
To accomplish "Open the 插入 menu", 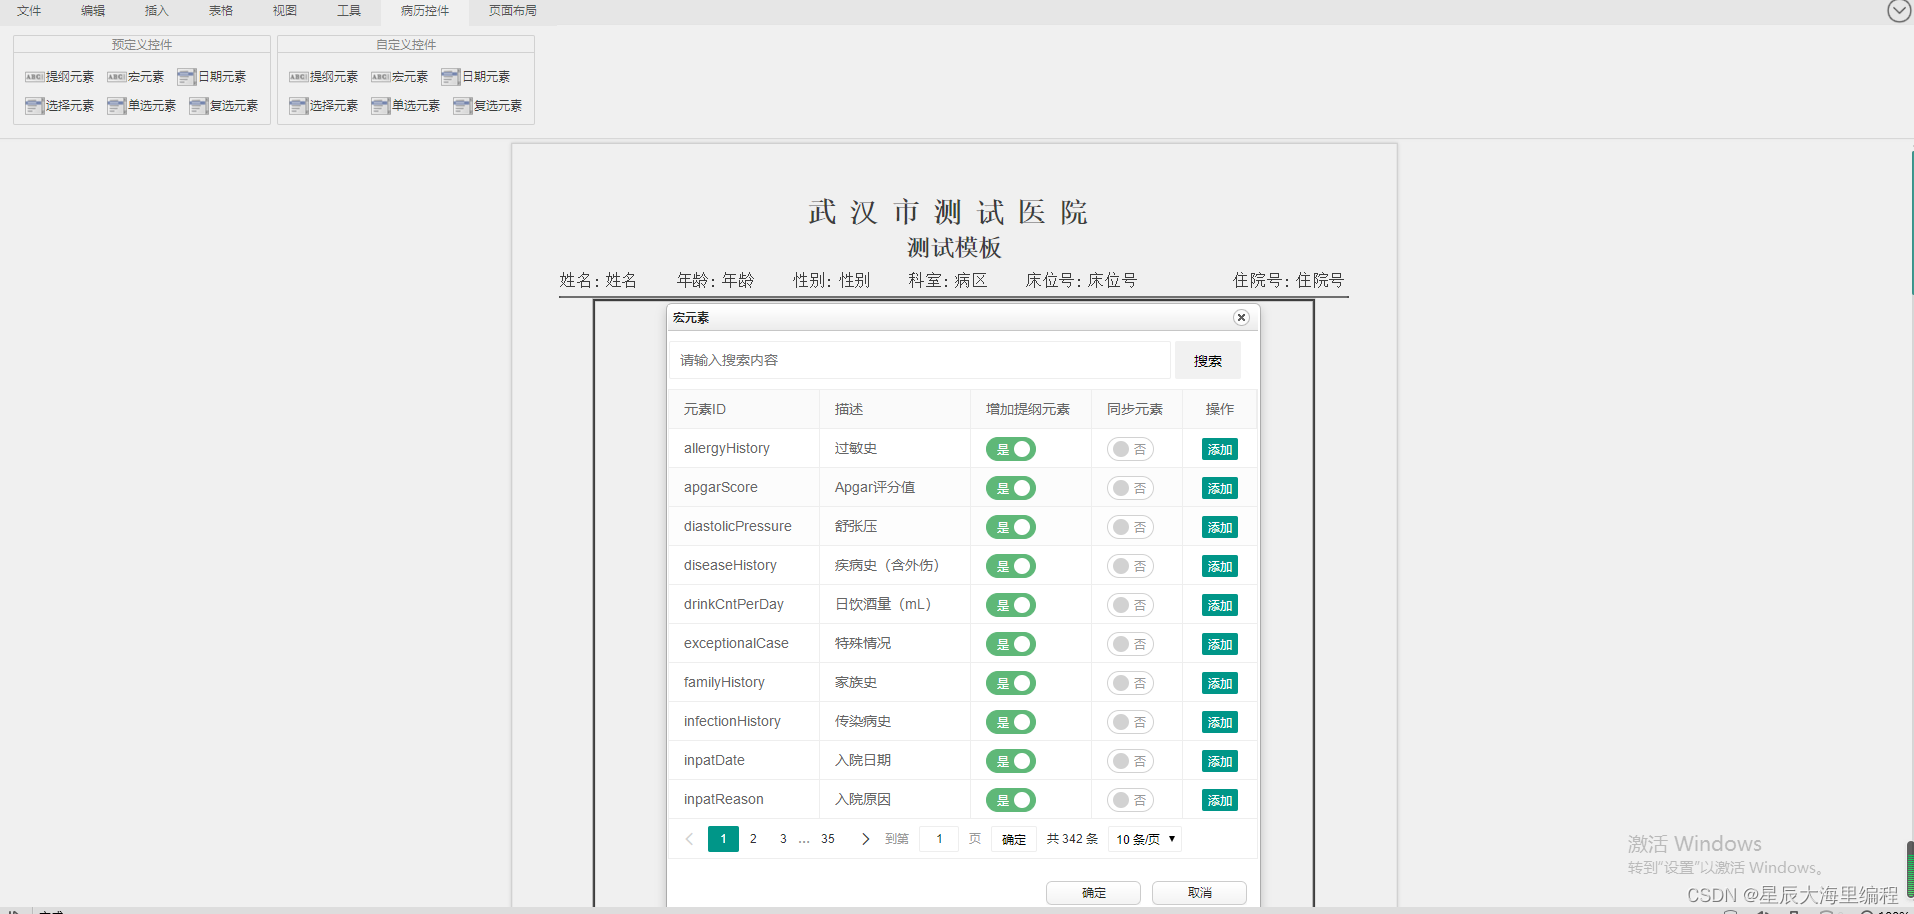I will [157, 11].
